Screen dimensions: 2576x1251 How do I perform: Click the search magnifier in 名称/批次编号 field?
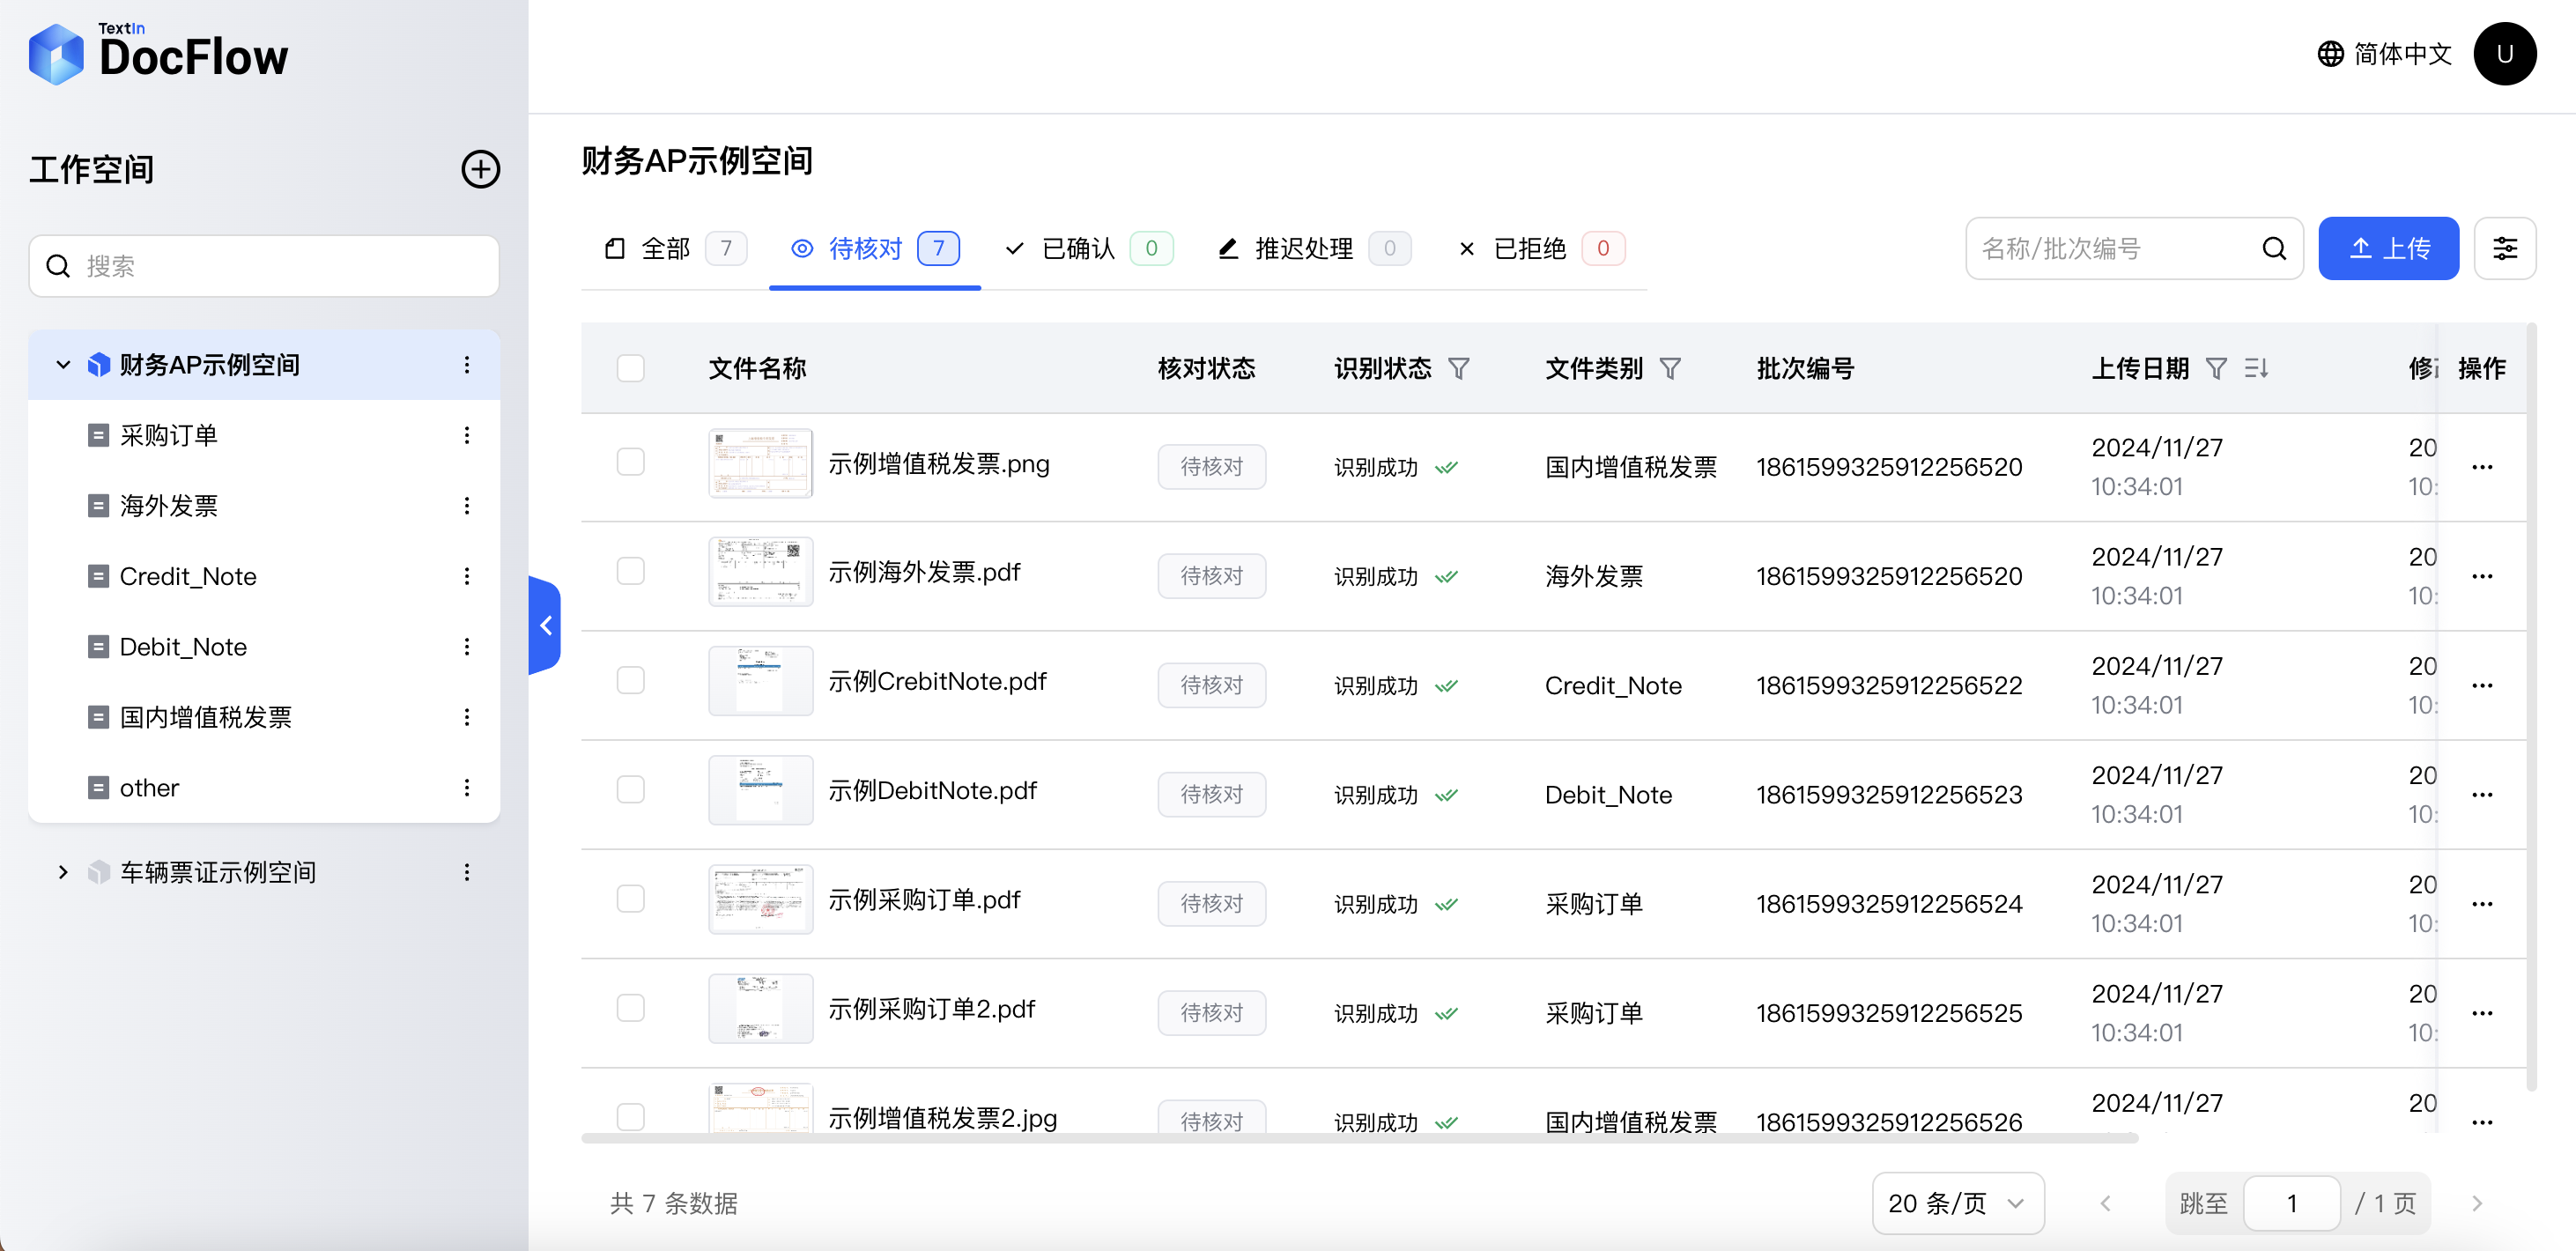pyautogui.click(x=2274, y=248)
